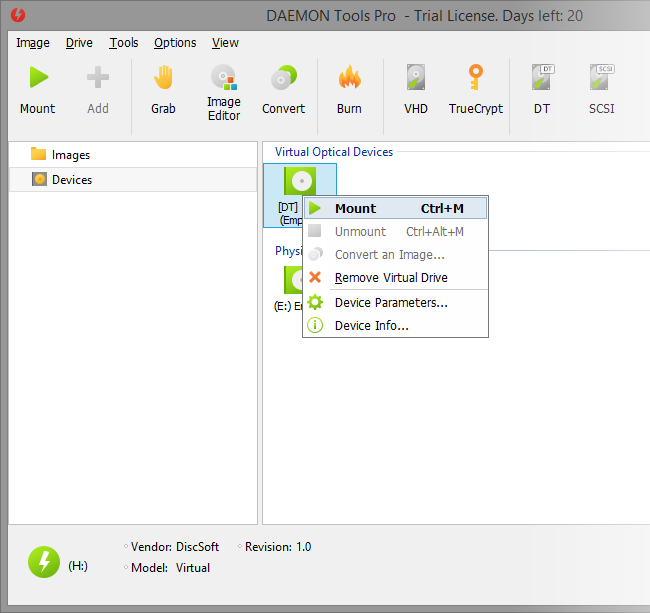Open the Image menu
650x613 pixels.
33,43
